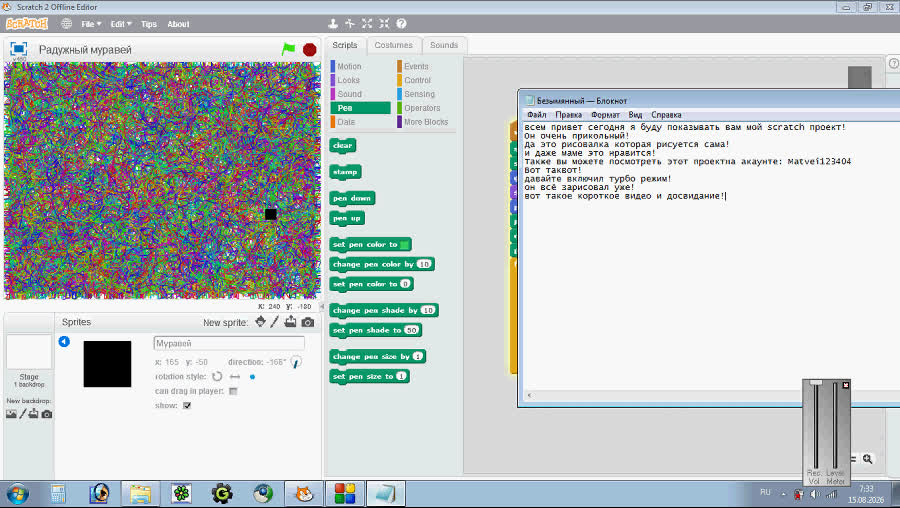900x508 pixels.
Task: Click the sprite direction dial
Action: pos(296,362)
